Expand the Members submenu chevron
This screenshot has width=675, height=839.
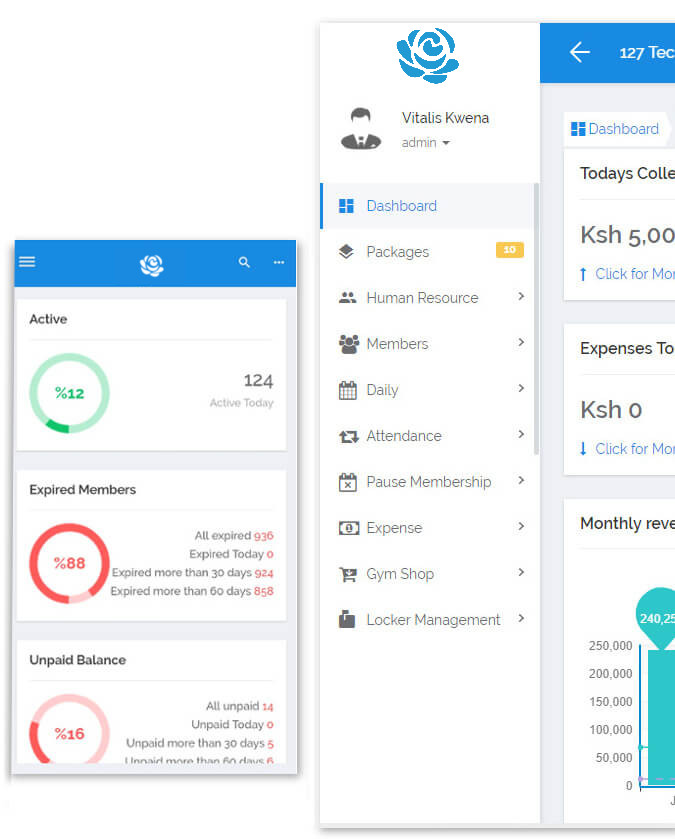[x=521, y=342]
